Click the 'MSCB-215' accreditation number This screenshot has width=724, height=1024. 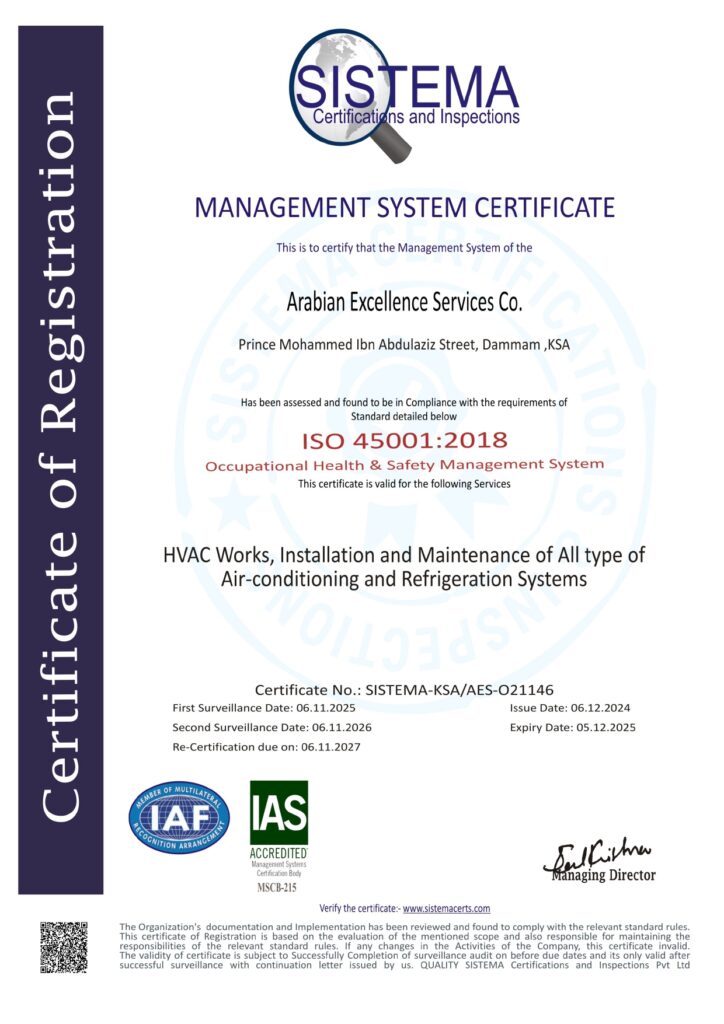pos(278,888)
